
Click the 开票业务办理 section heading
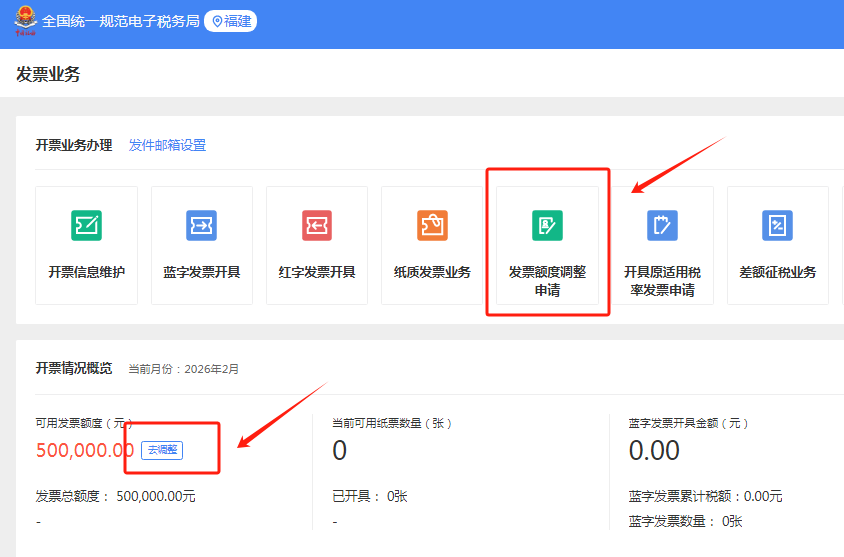pos(74,145)
